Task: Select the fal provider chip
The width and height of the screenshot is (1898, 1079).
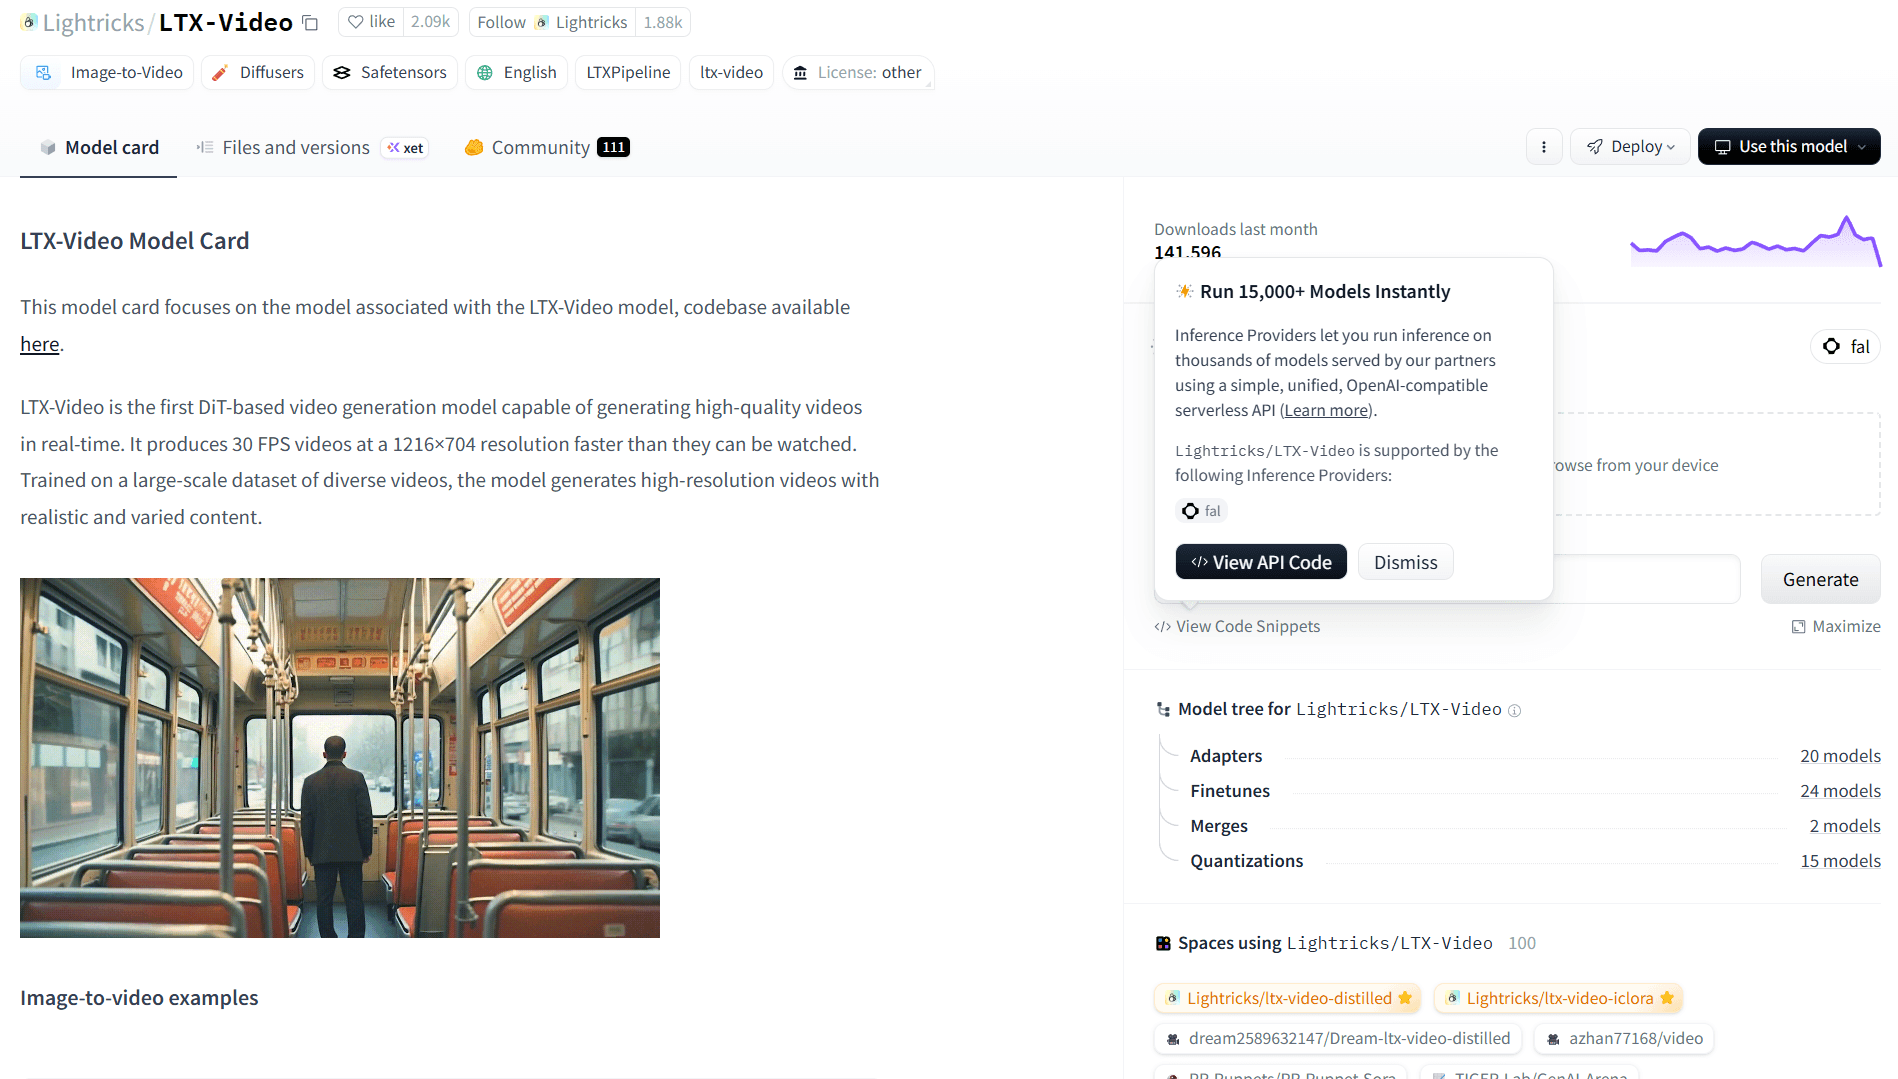Action: pyautogui.click(x=1845, y=347)
